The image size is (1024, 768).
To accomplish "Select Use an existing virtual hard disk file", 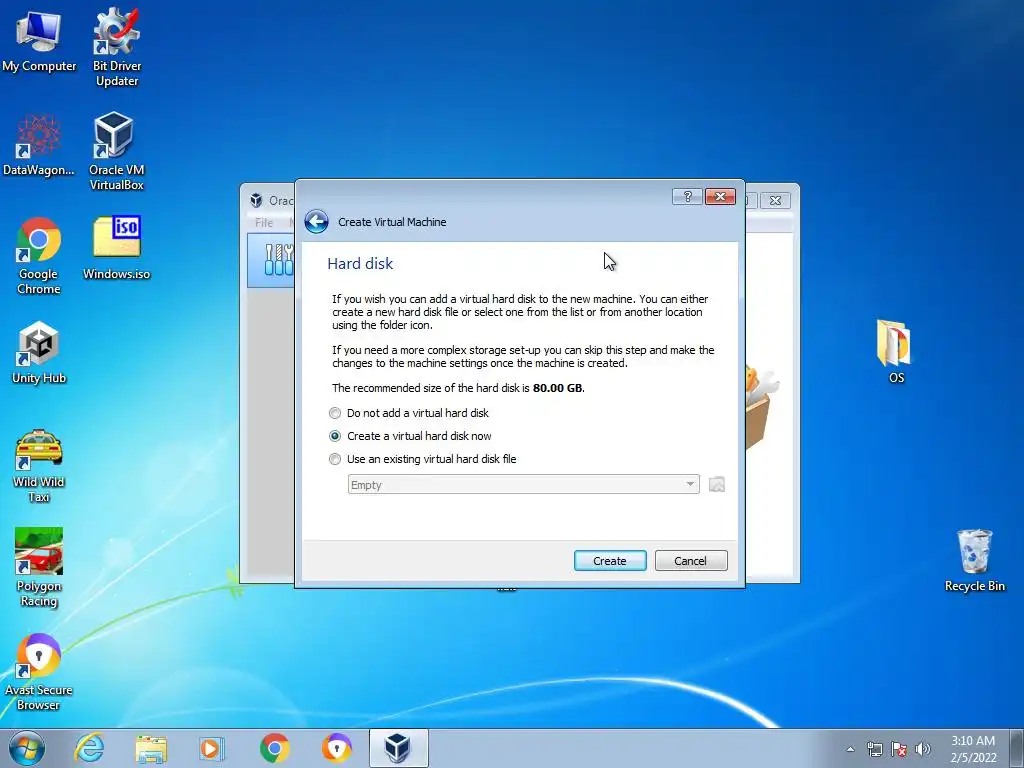I will point(423,459).
